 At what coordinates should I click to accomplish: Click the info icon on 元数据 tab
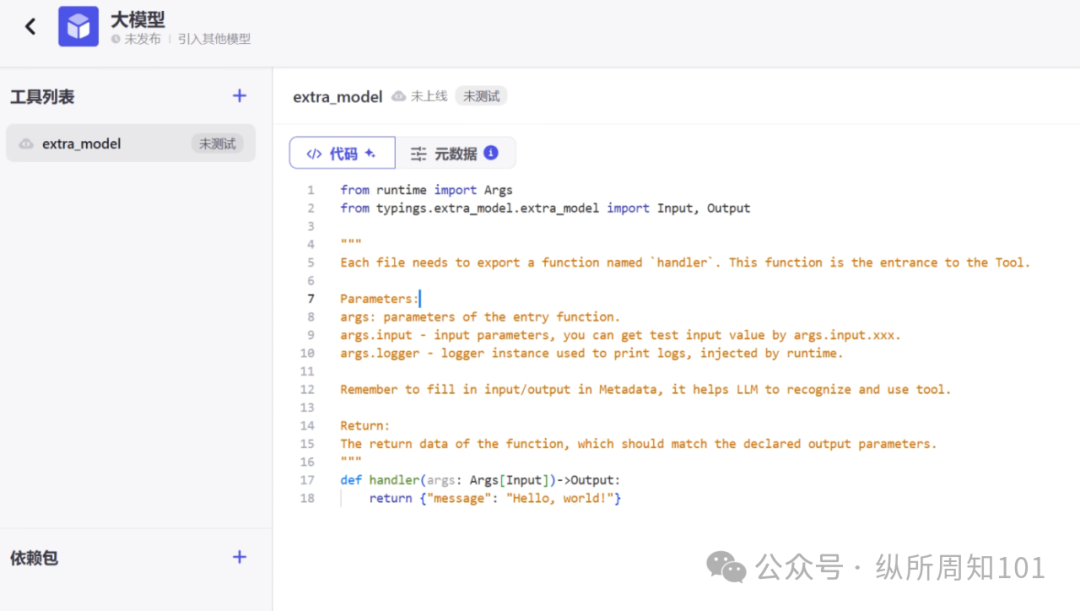click(491, 153)
